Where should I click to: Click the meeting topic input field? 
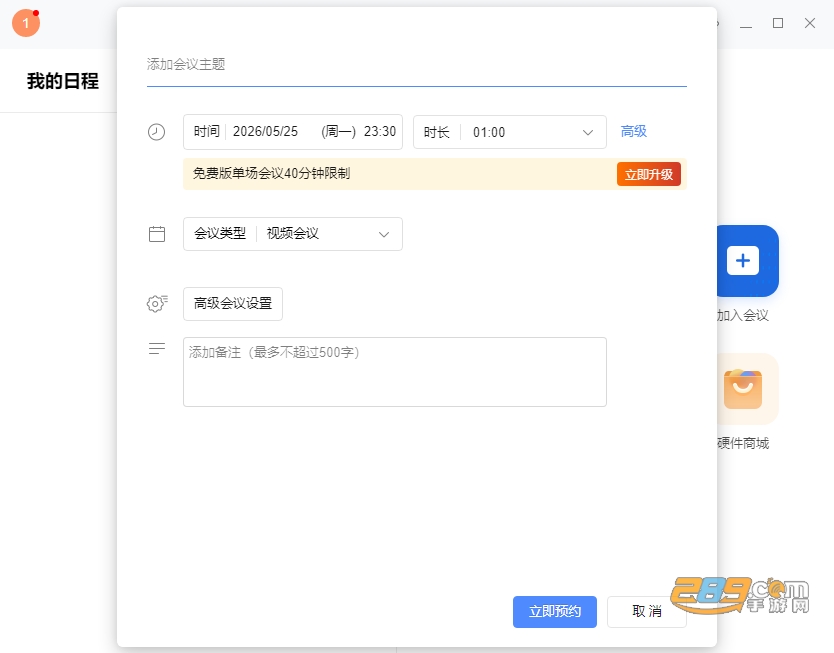coord(416,65)
